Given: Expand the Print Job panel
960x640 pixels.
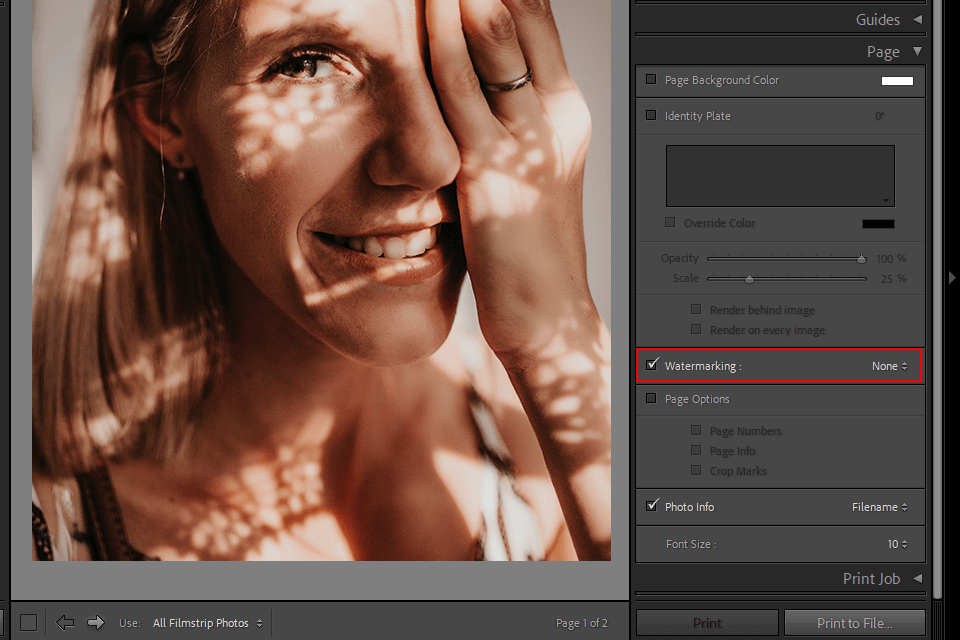Looking at the screenshot, I should [x=917, y=578].
